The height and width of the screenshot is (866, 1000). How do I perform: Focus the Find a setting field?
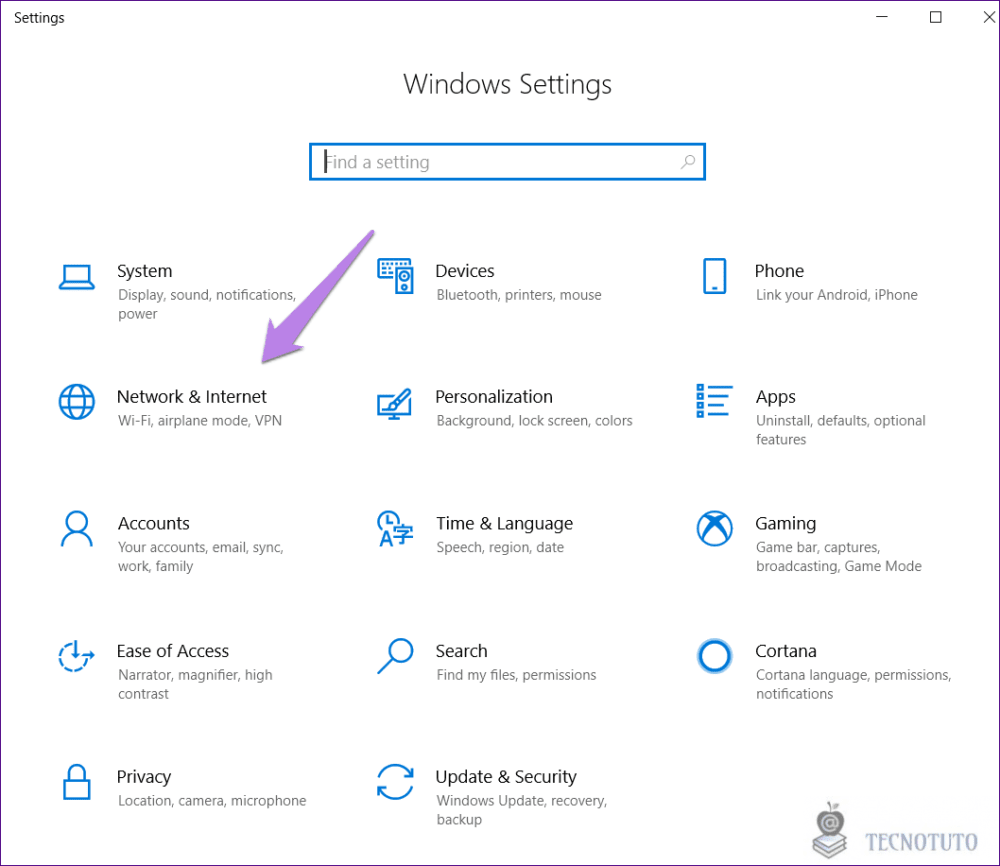[x=507, y=162]
